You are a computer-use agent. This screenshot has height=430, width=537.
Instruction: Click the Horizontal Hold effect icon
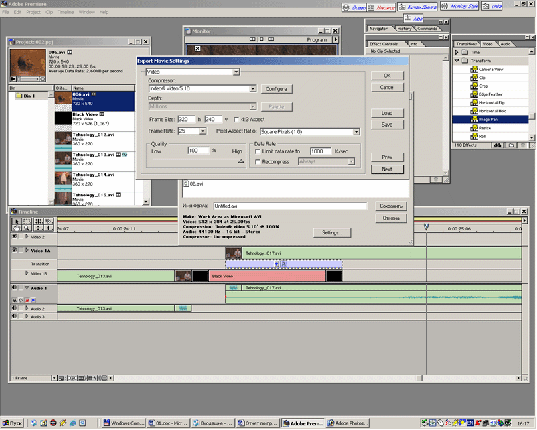click(x=474, y=111)
